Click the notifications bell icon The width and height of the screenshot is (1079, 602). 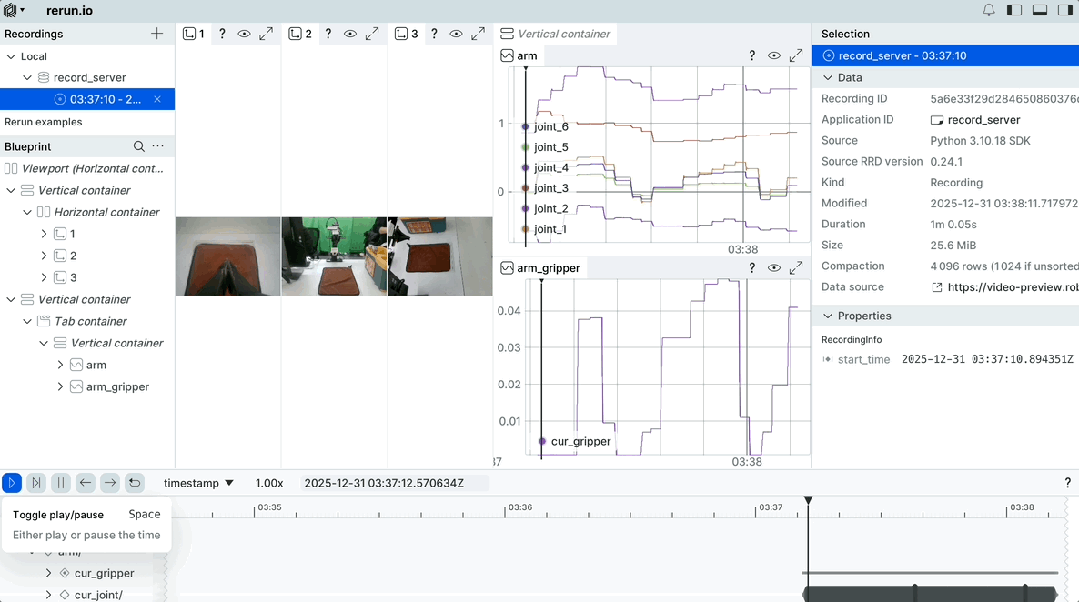[988, 11]
